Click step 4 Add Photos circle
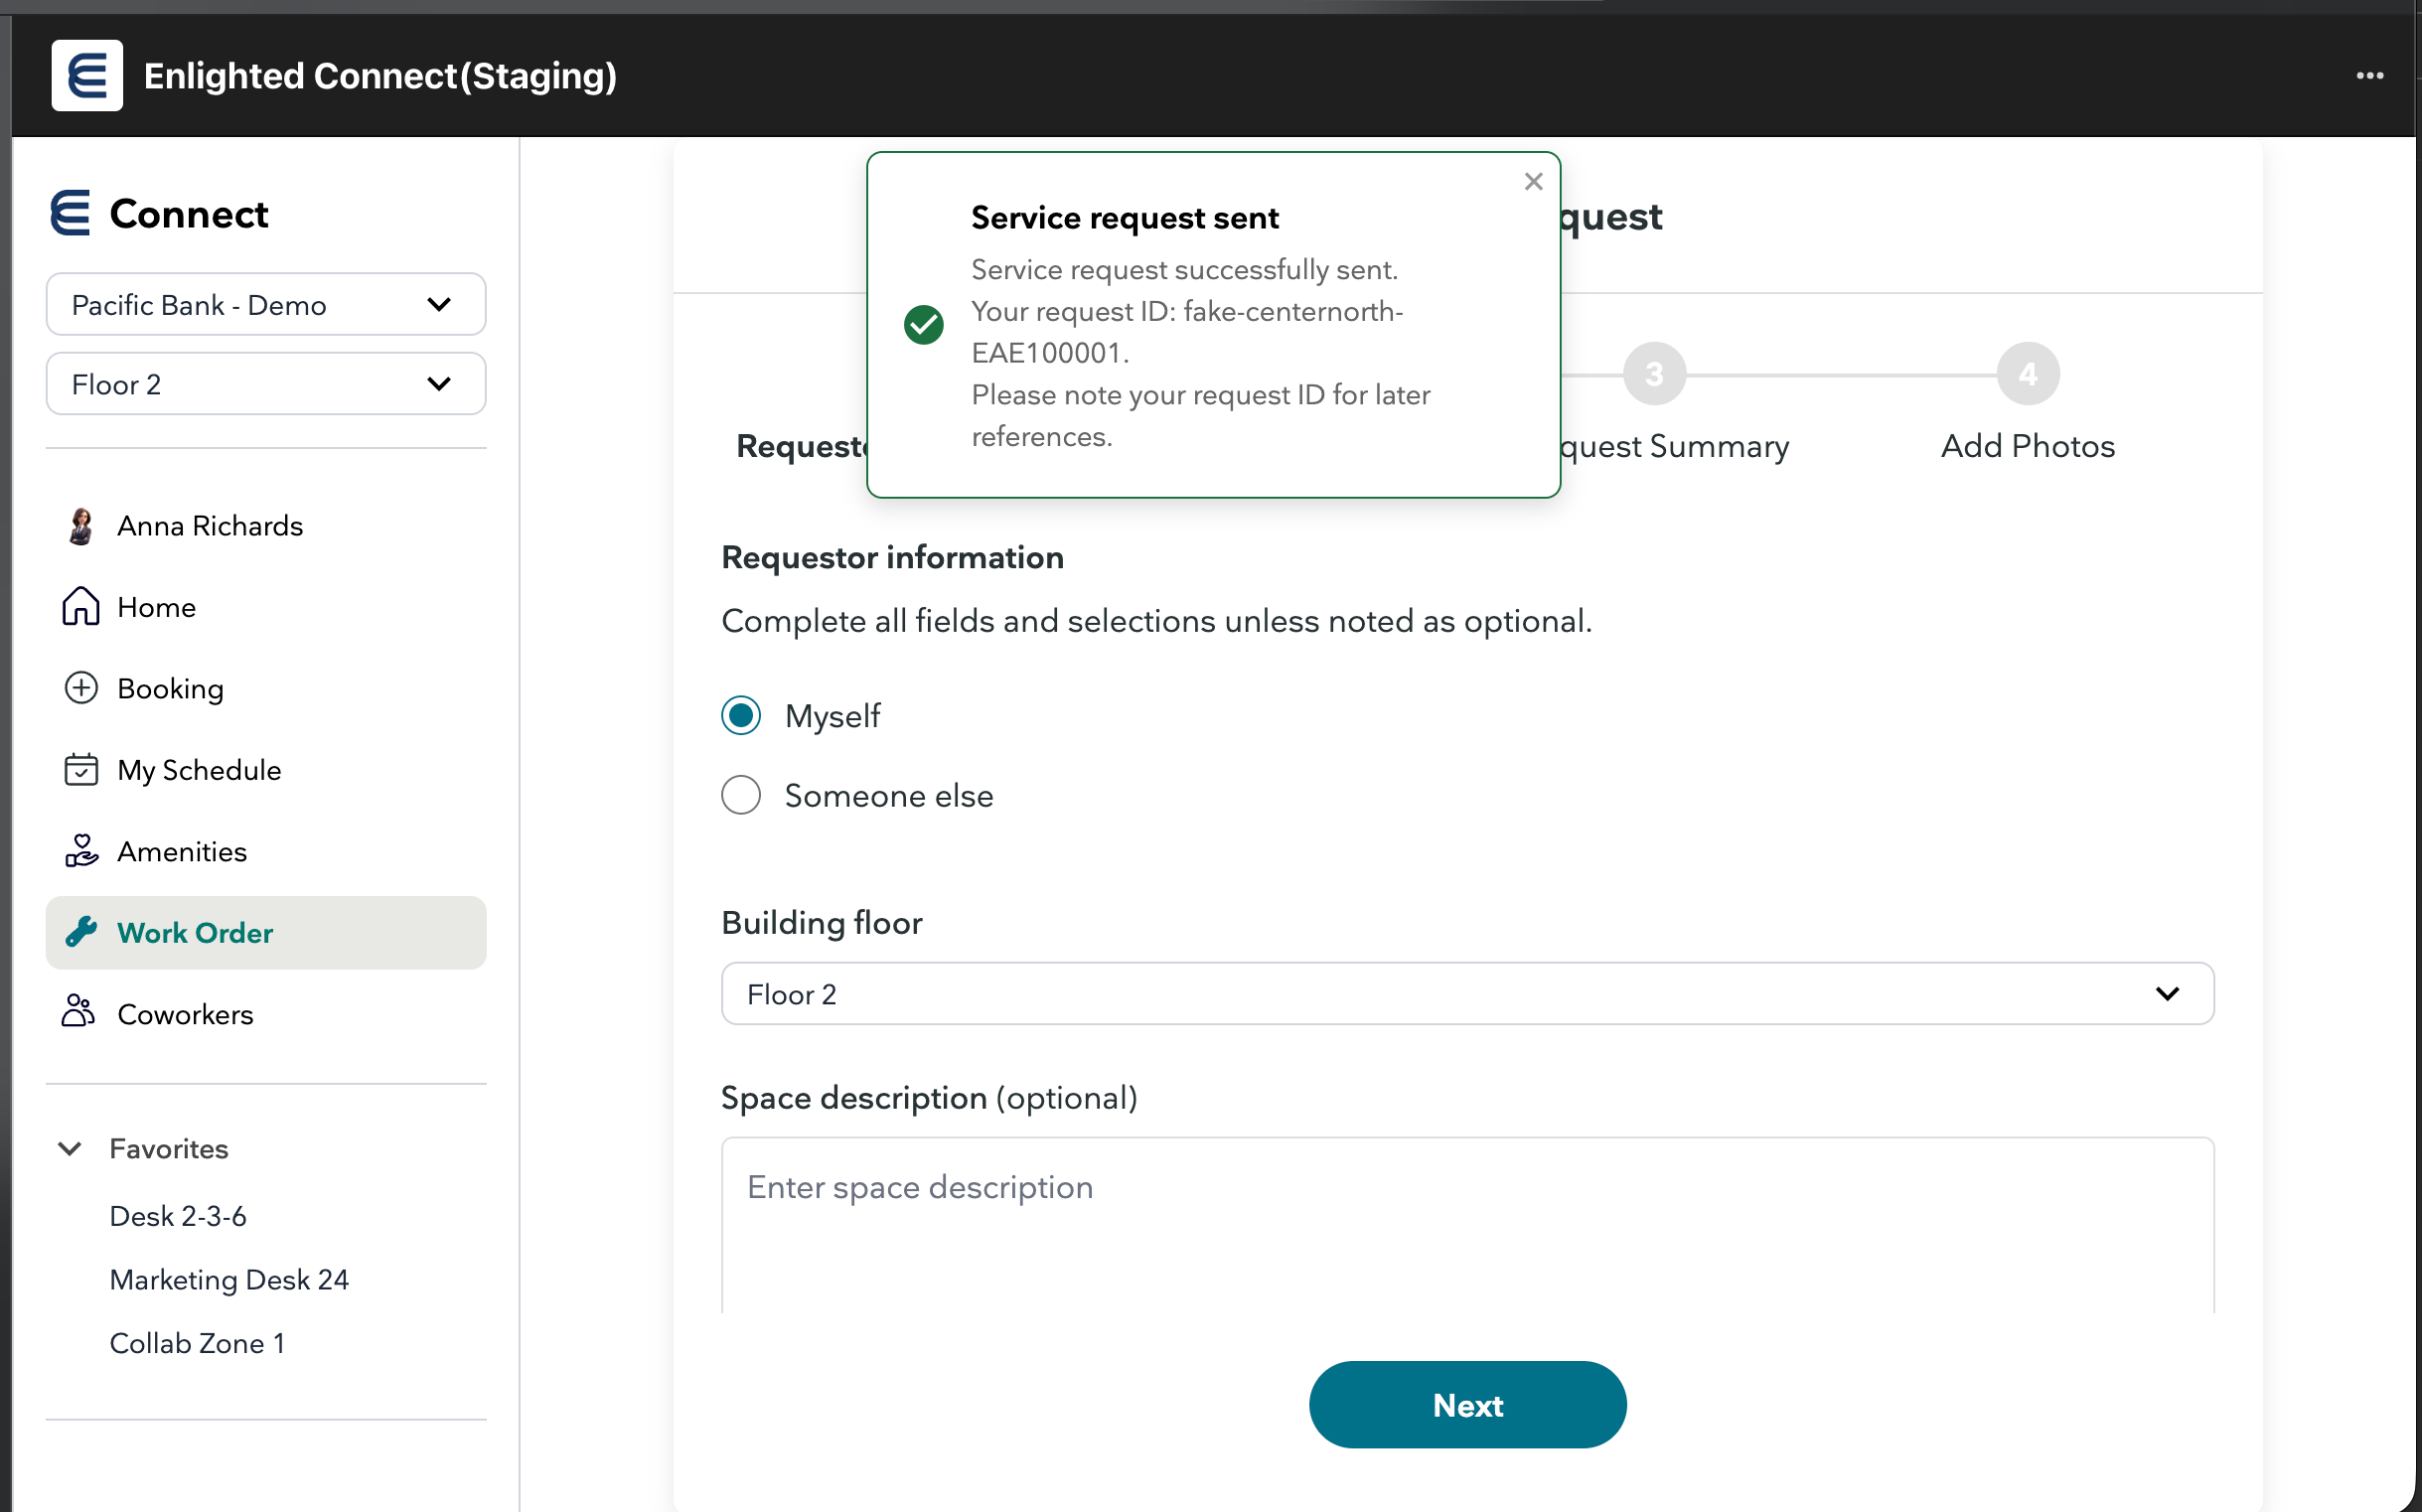 click(x=2027, y=374)
